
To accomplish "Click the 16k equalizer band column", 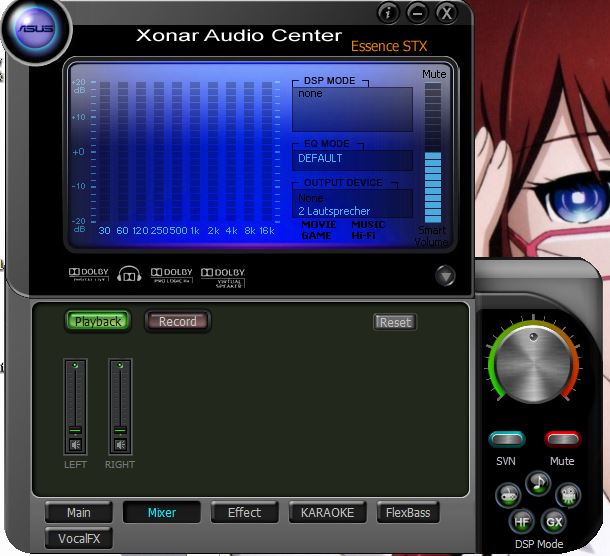I will click(267, 153).
